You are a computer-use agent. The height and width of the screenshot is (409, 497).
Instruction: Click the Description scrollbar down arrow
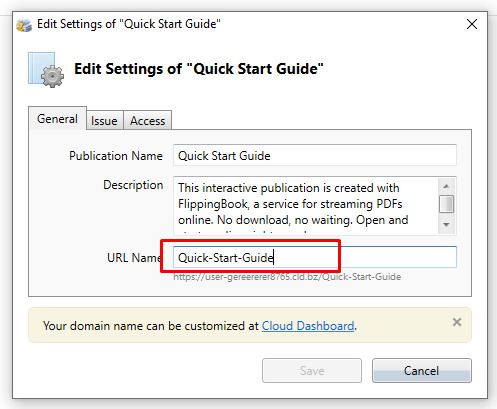click(446, 224)
